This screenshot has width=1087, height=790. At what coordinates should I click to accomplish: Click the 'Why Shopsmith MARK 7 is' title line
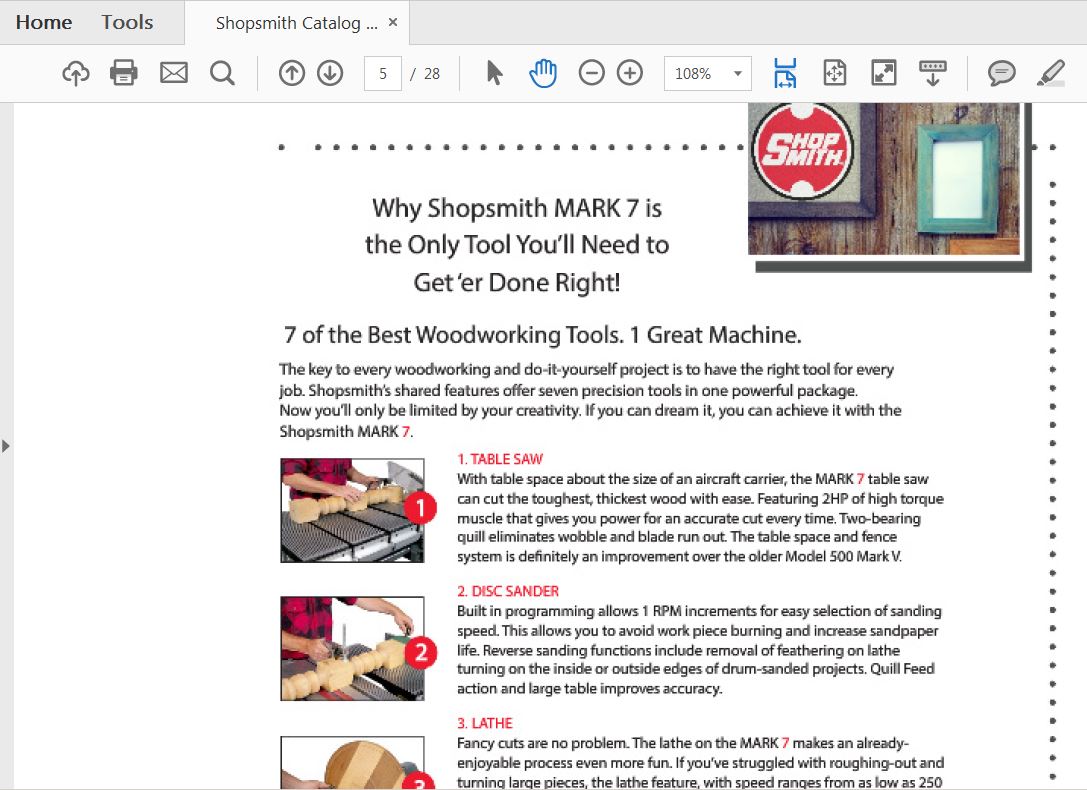tap(517, 208)
